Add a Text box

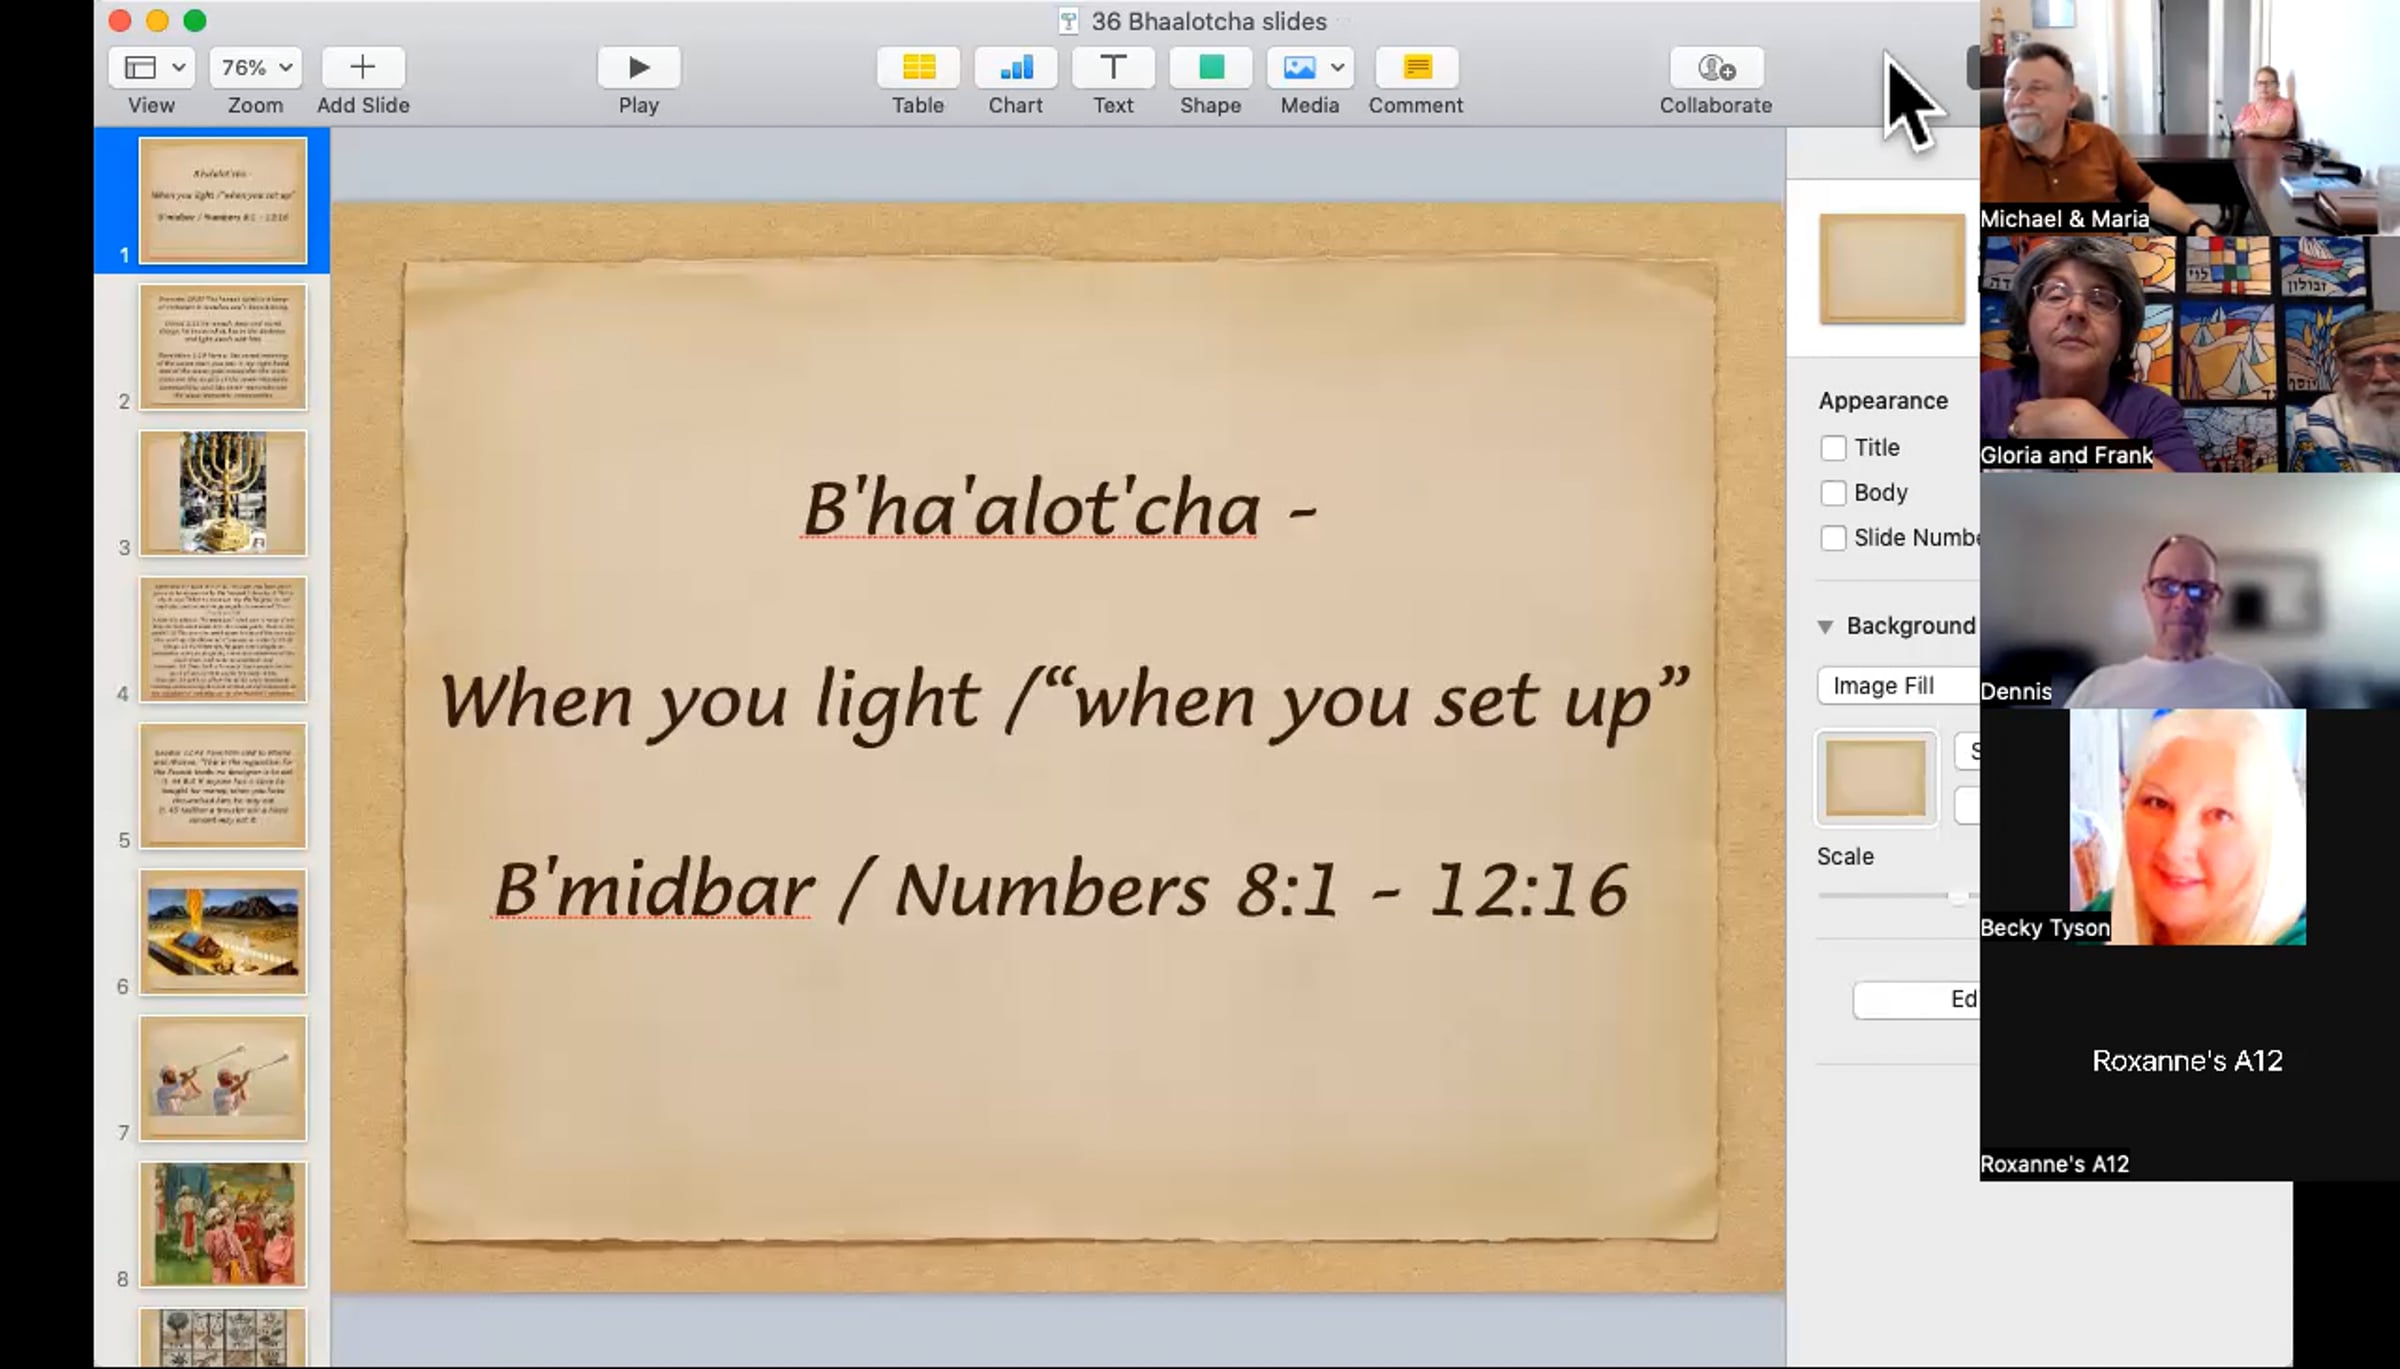[1112, 68]
